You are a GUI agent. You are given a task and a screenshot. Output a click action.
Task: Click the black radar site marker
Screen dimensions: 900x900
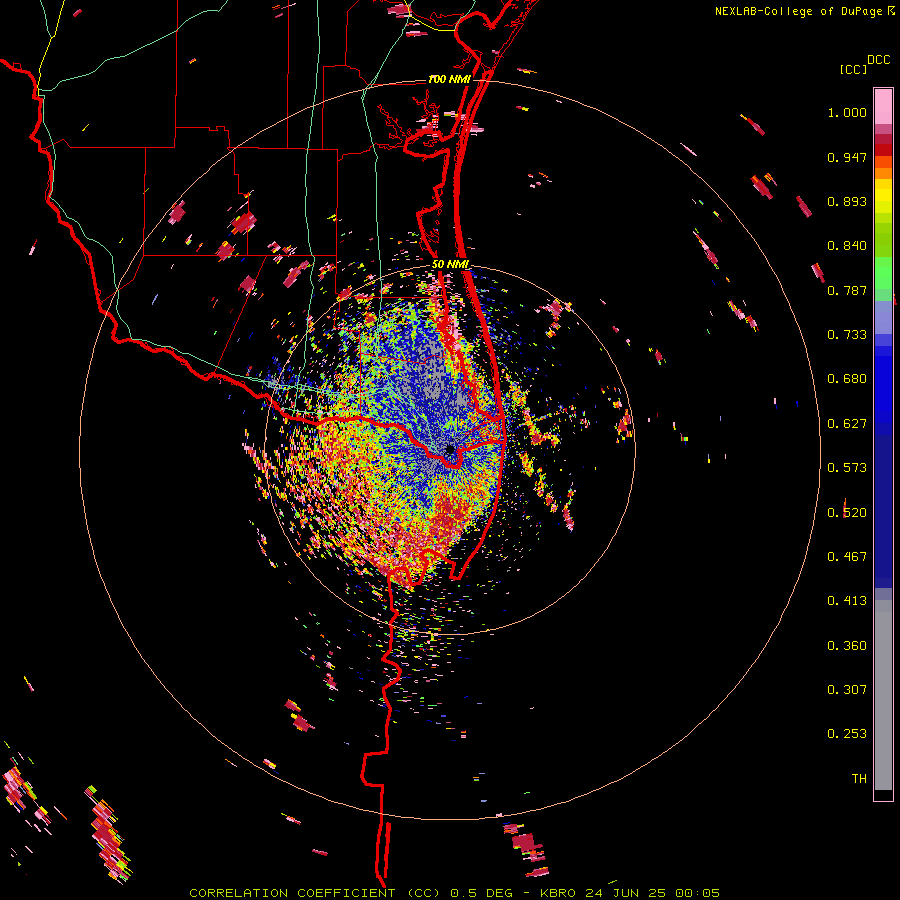(x=449, y=449)
